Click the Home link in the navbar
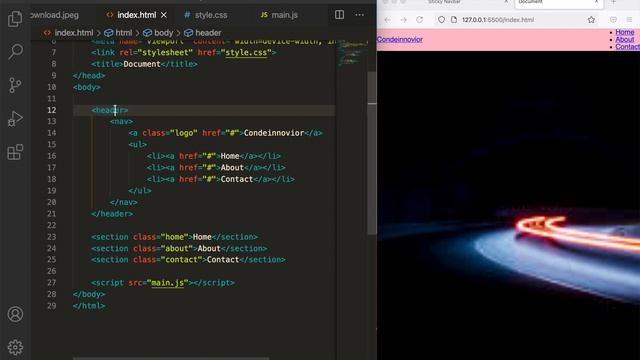 pos(624,32)
